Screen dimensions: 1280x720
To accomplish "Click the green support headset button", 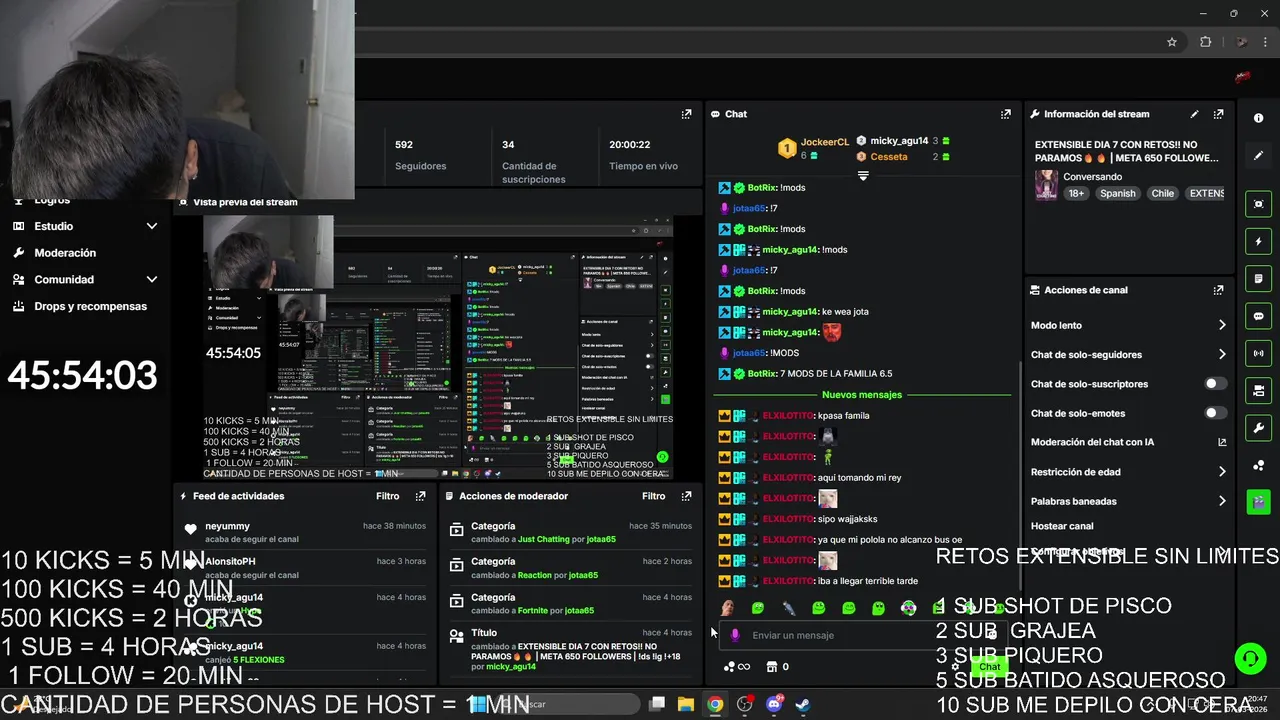I will pos(1250,658).
